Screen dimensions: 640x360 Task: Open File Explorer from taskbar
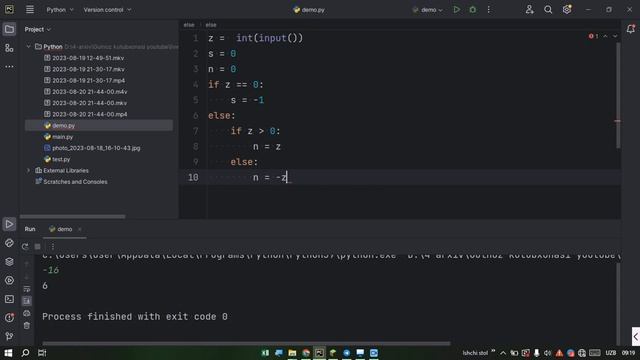pos(292,353)
